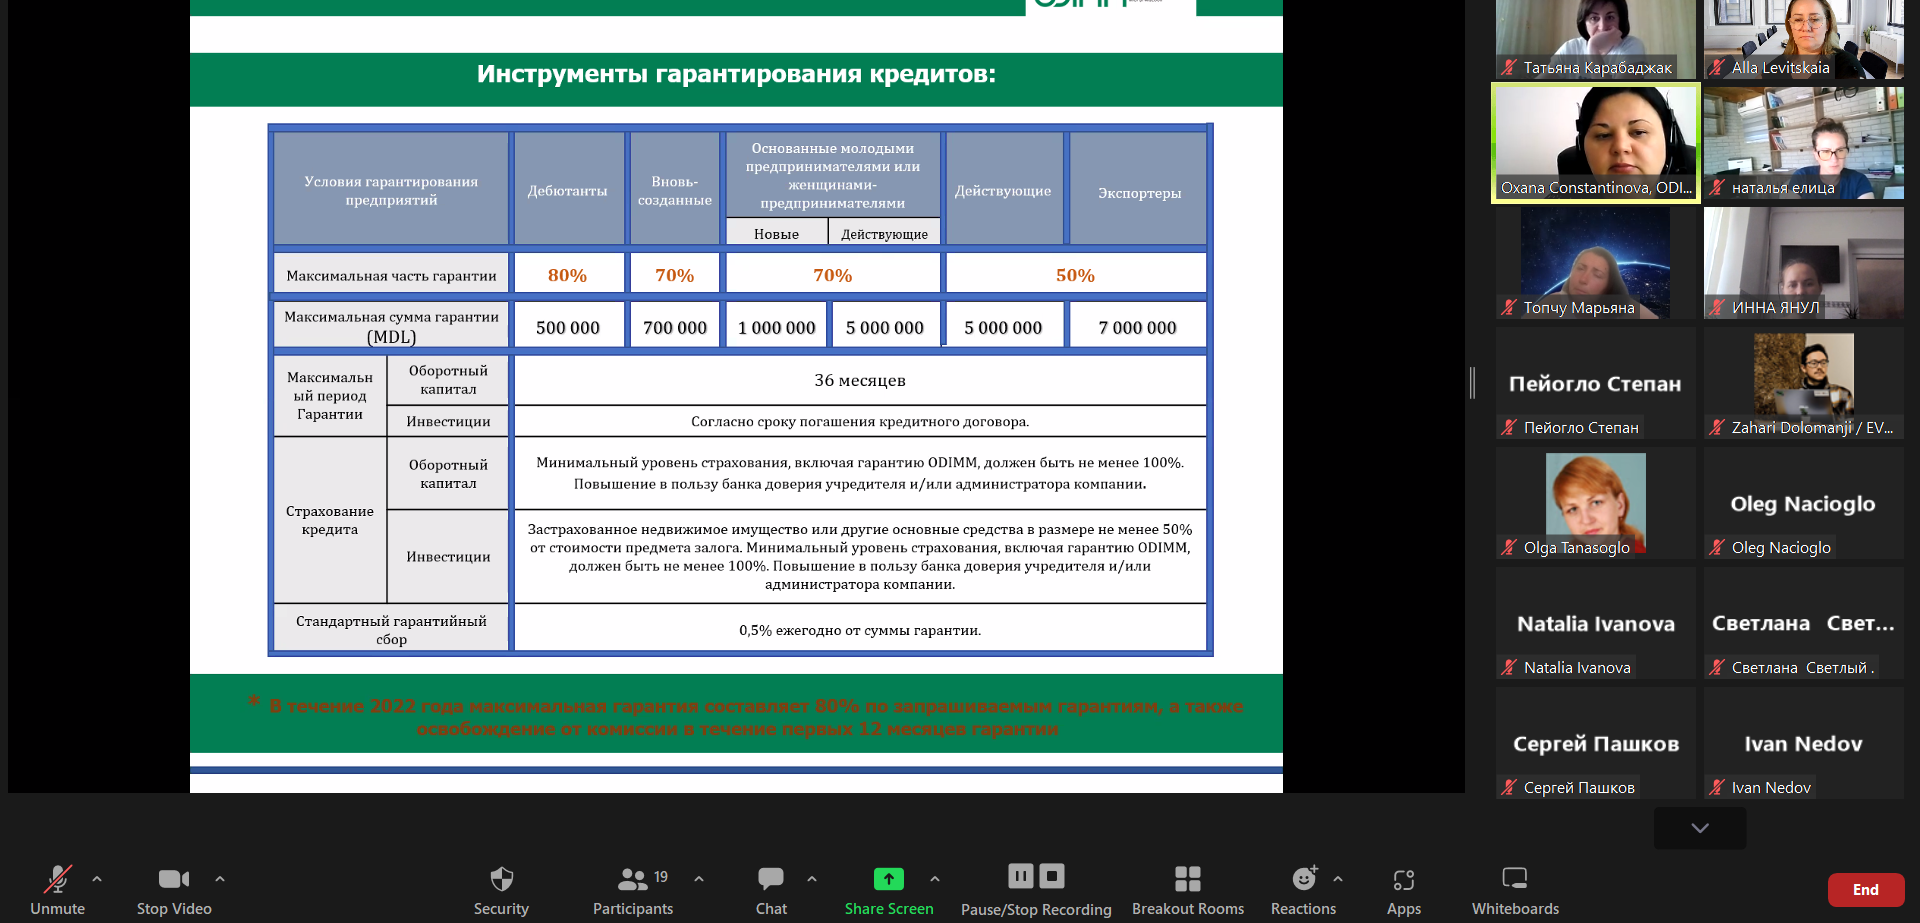The image size is (1920, 923).
Task: Stop the video camera
Action: (173, 880)
